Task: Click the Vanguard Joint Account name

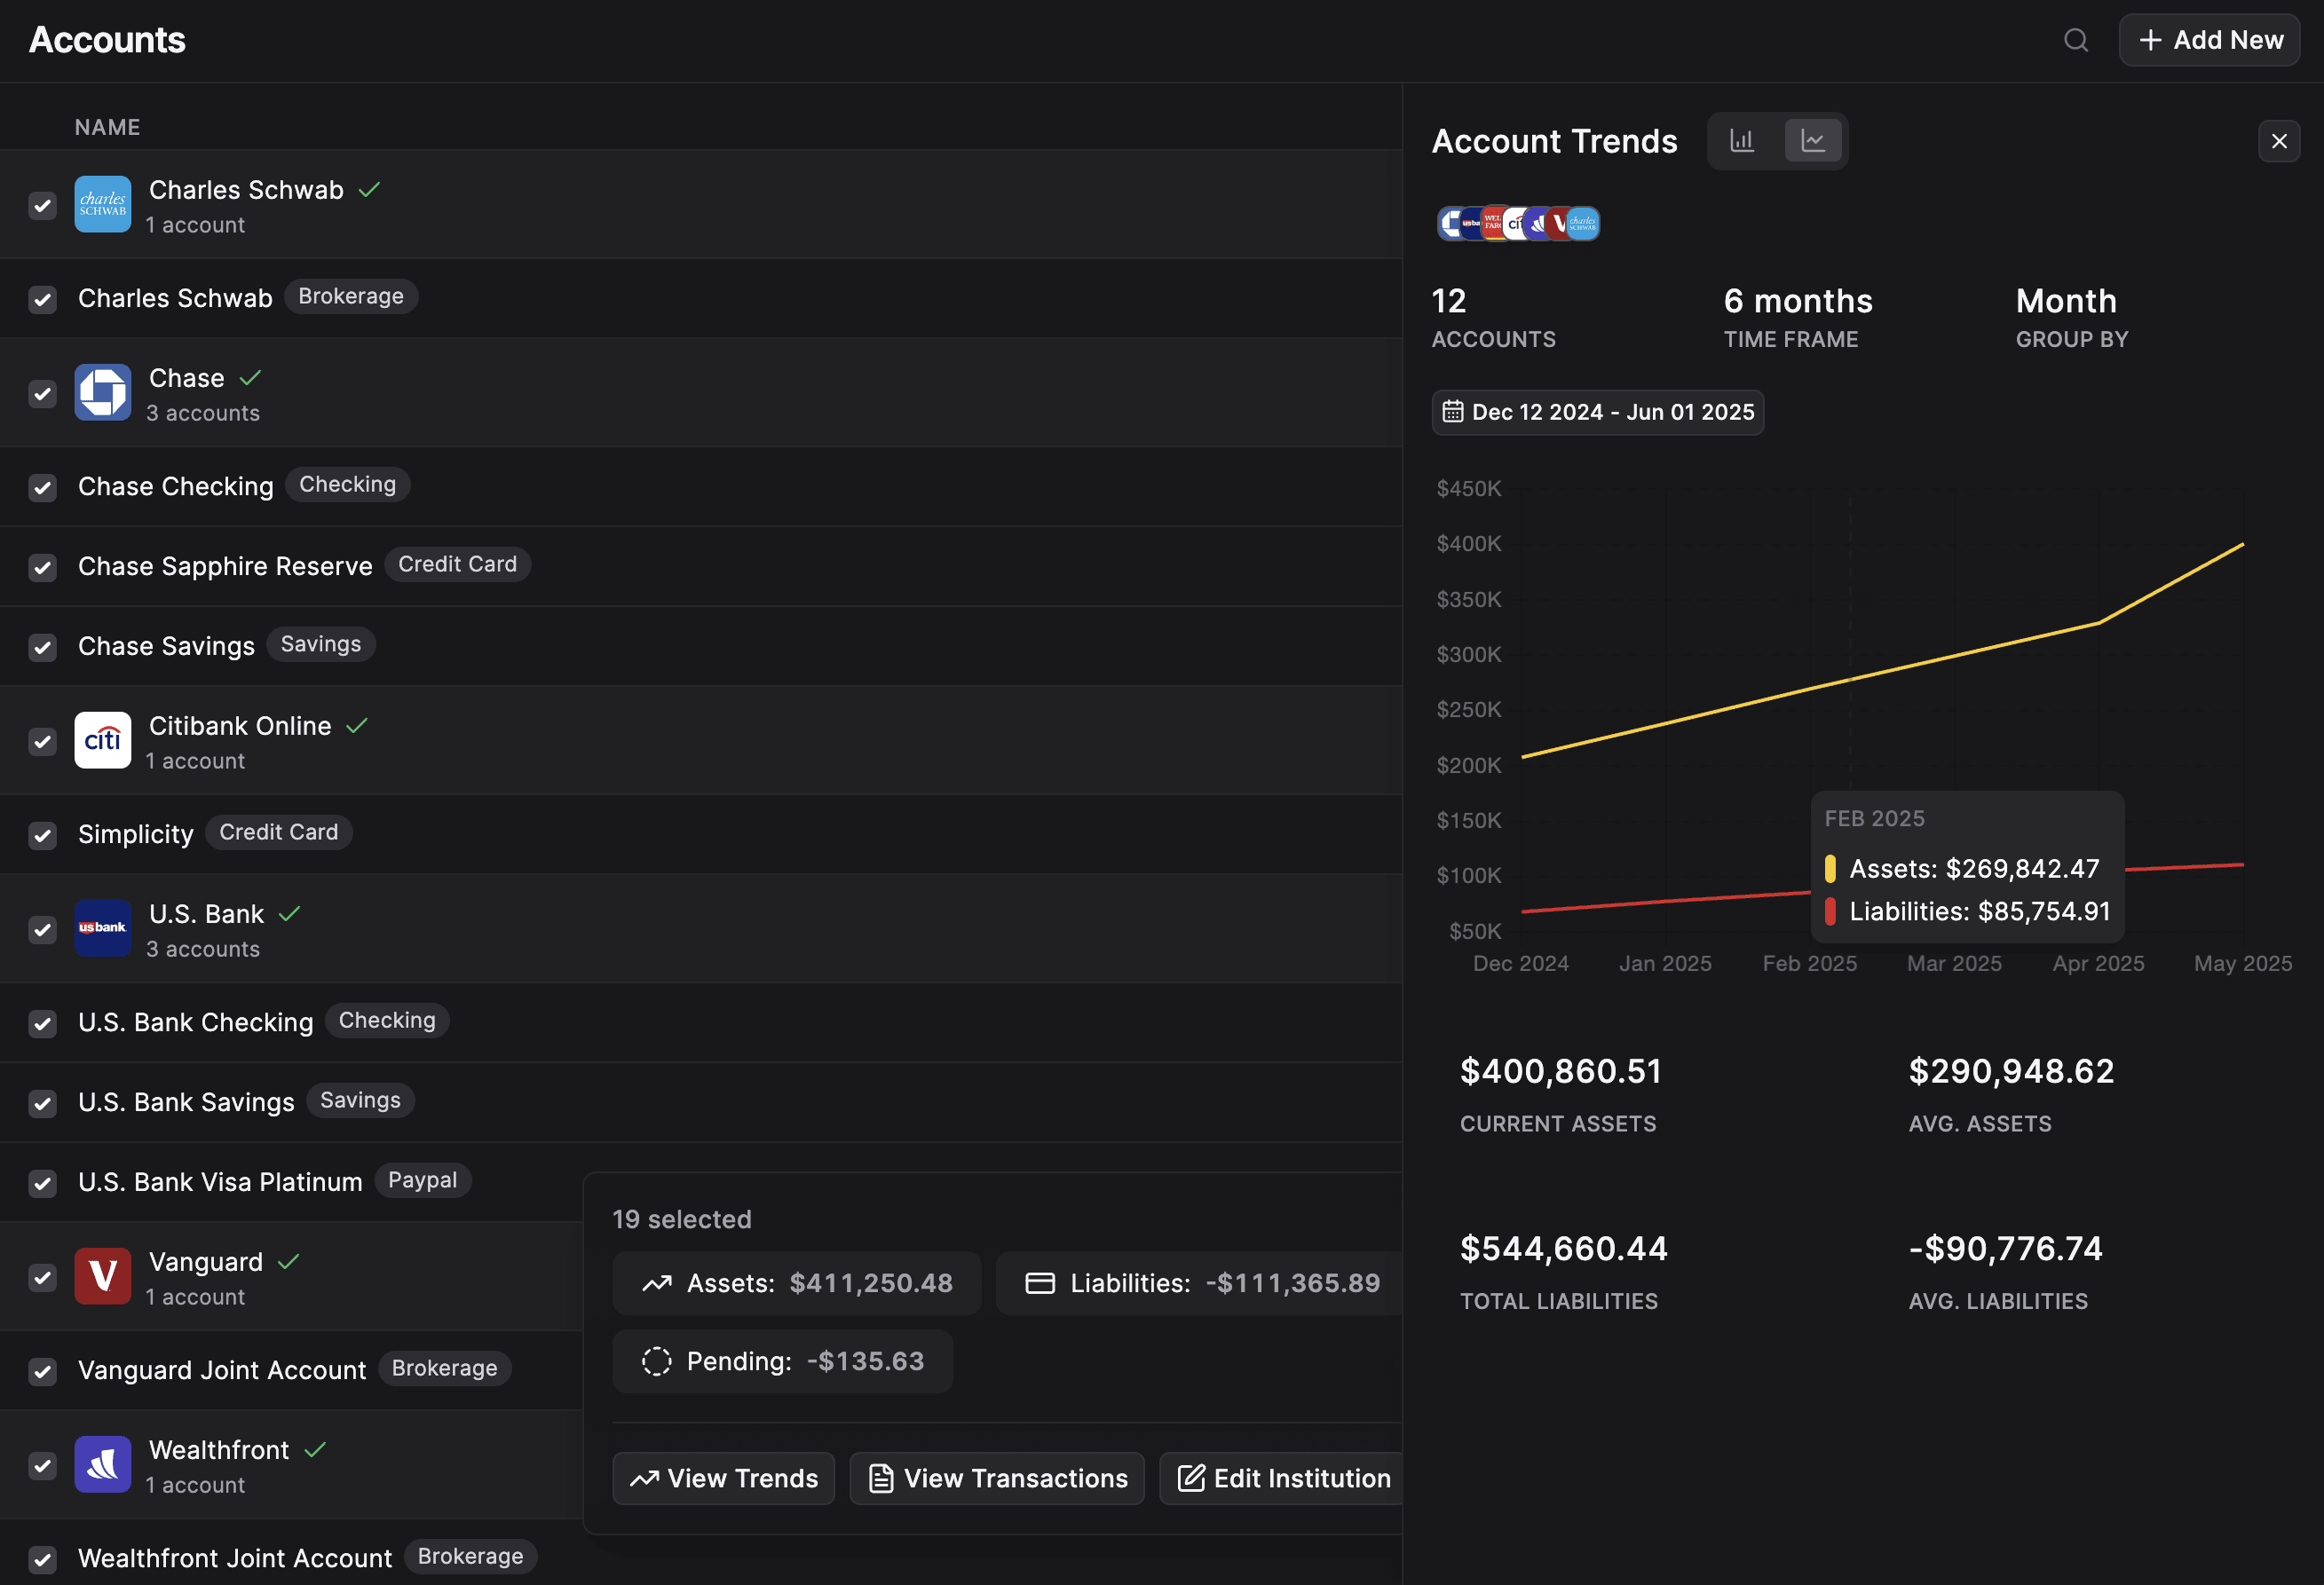Action: pos(222,1370)
